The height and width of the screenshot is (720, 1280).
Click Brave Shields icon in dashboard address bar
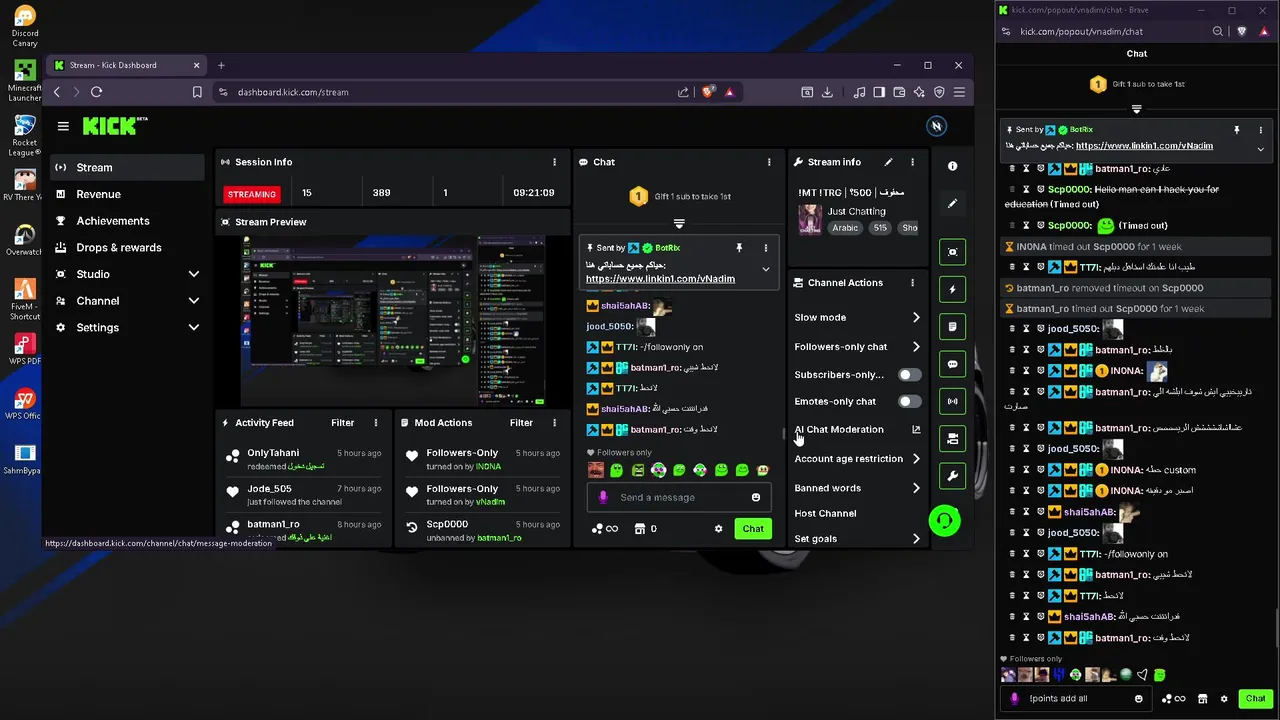[708, 92]
